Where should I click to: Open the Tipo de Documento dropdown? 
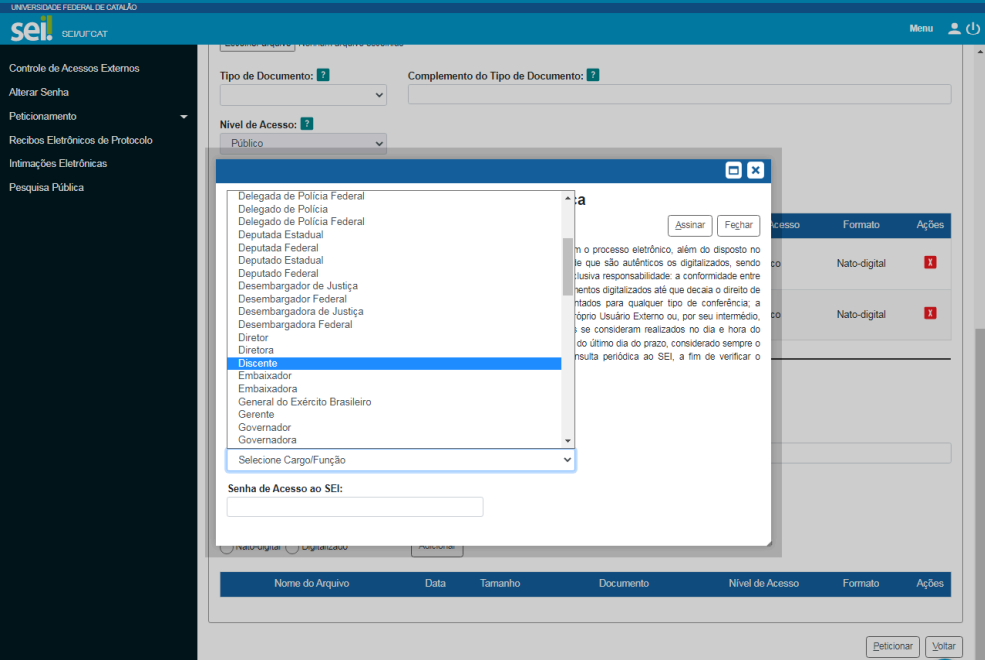point(303,95)
